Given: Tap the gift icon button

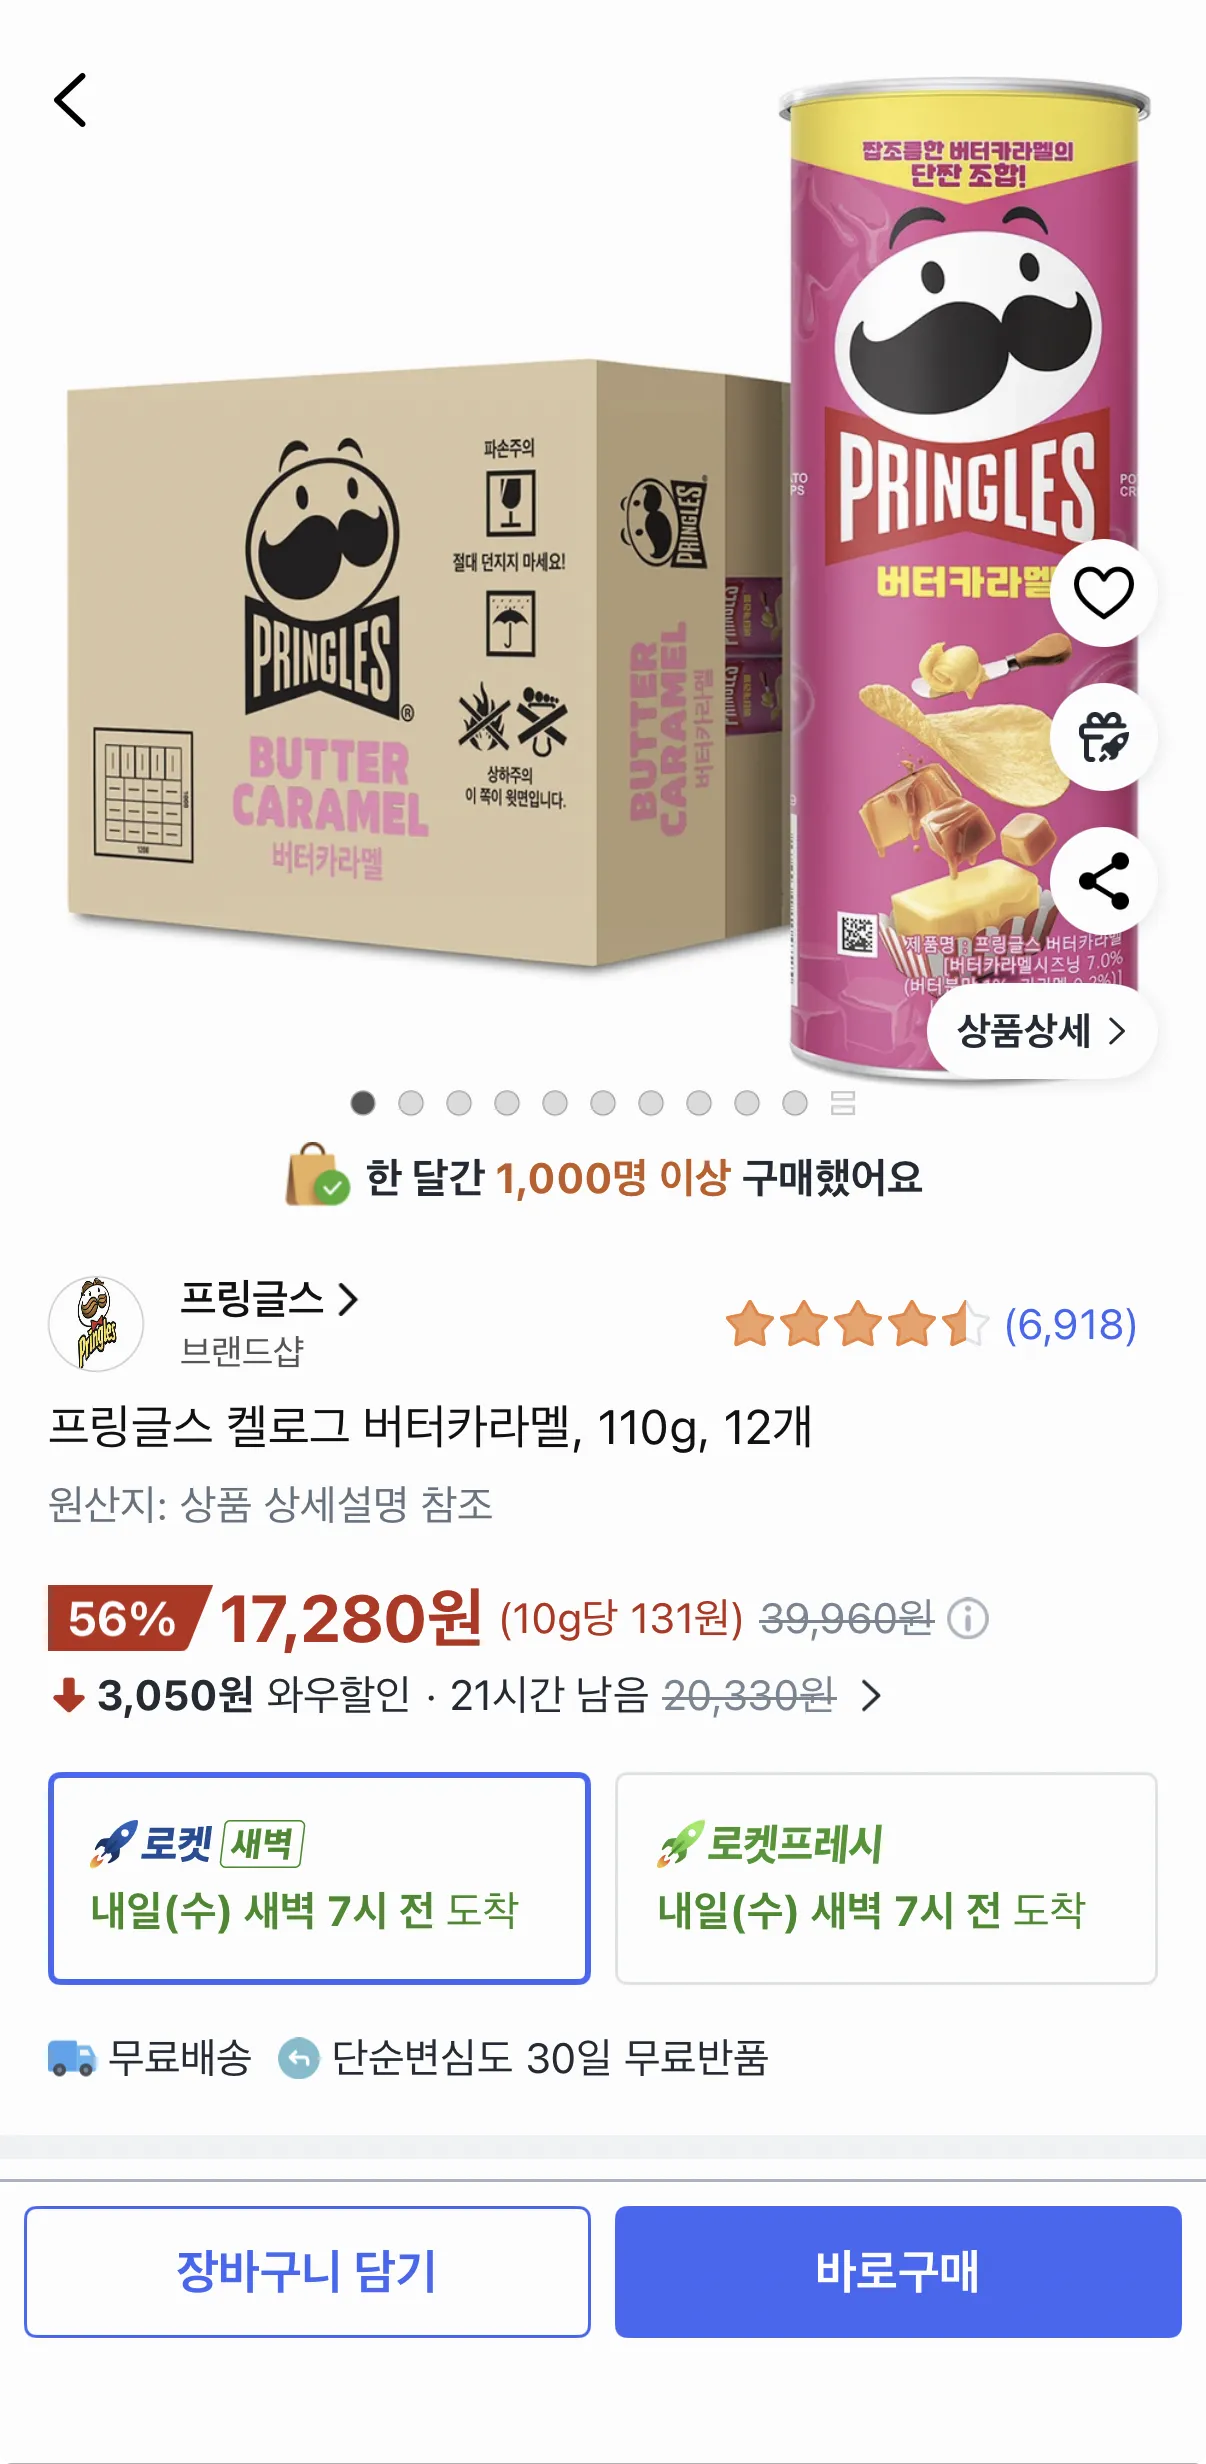Looking at the screenshot, I should [x=1103, y=737].
